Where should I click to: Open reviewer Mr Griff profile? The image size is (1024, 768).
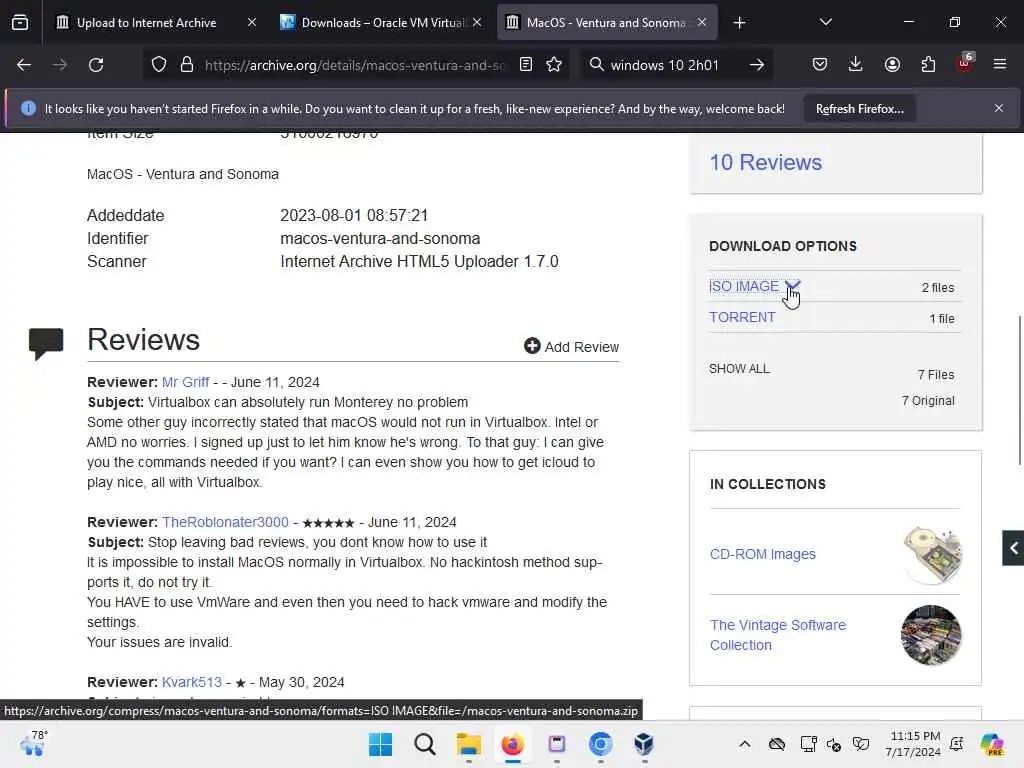click(x=185, y=382)
